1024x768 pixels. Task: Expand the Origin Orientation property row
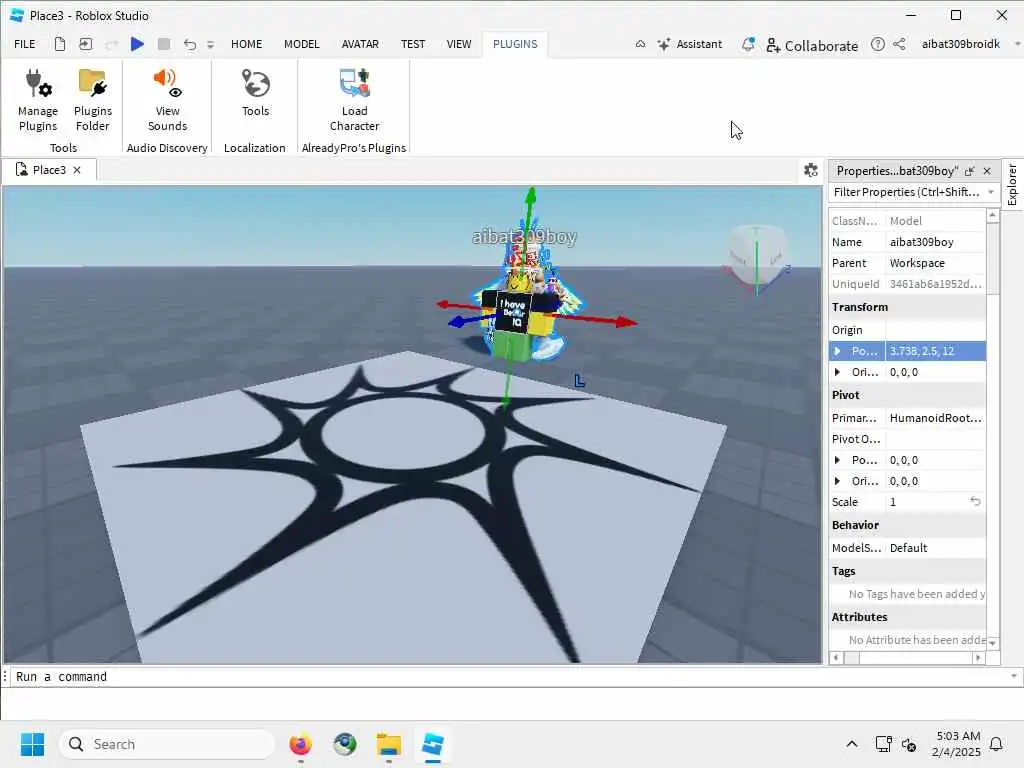[x=837, y=372]
